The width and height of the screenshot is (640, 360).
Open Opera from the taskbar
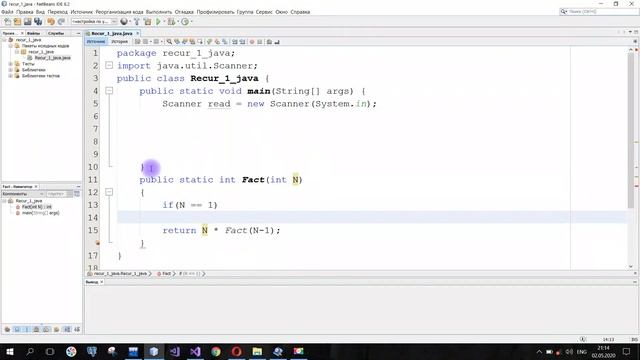237,351
